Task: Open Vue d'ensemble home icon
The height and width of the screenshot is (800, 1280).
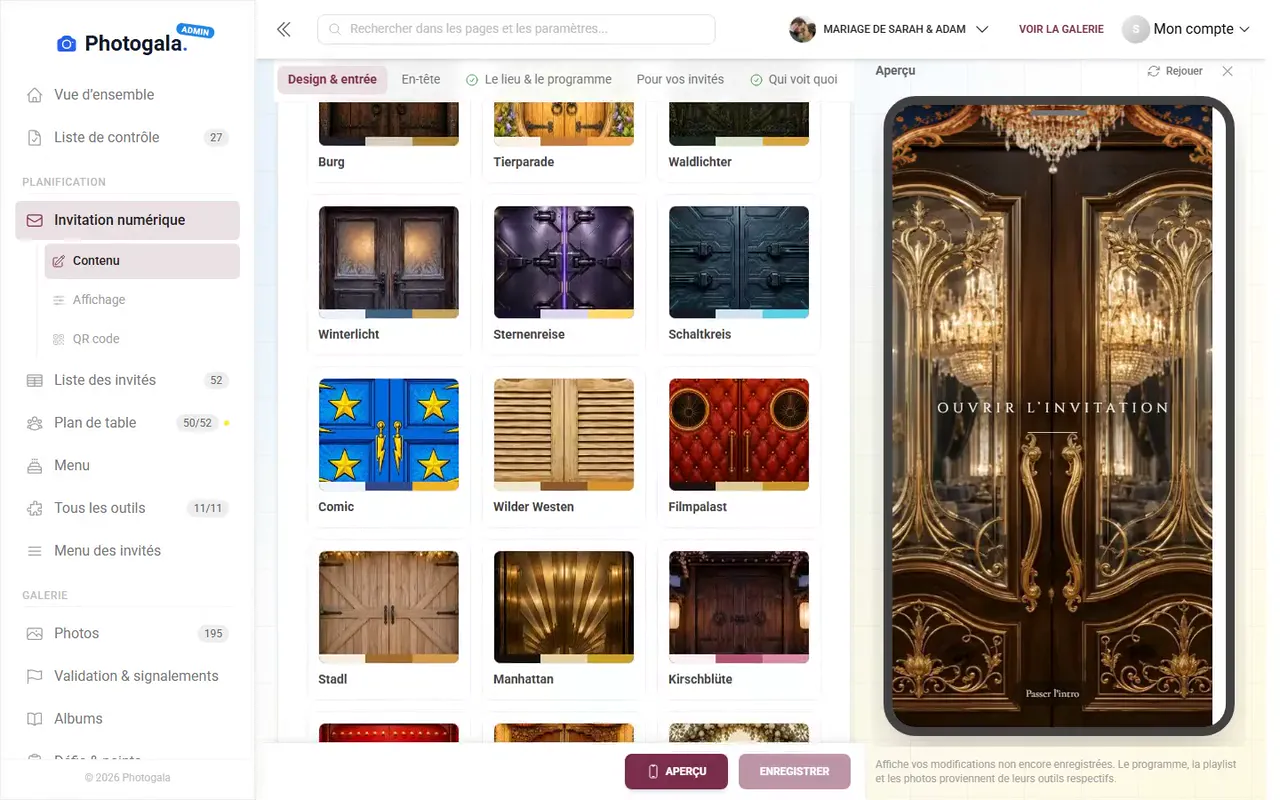Action: point(35,95)
